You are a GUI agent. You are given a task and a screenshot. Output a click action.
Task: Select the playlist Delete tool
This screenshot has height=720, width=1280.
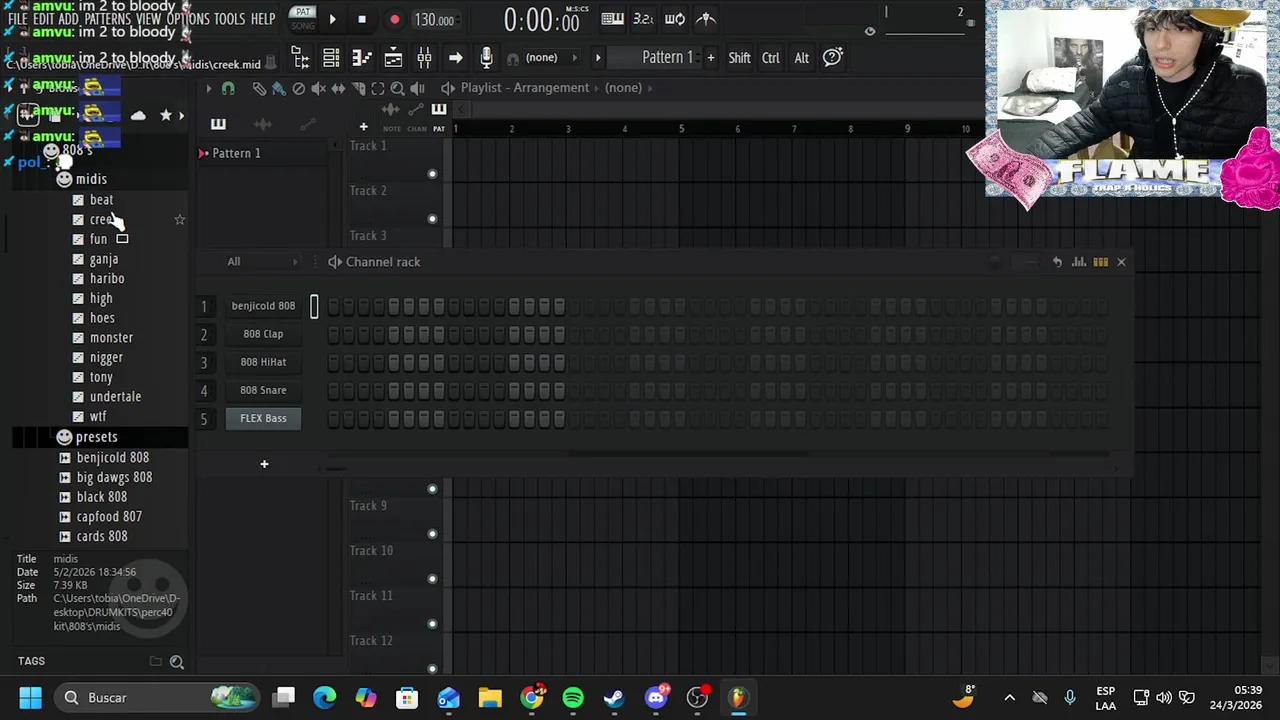298,88
